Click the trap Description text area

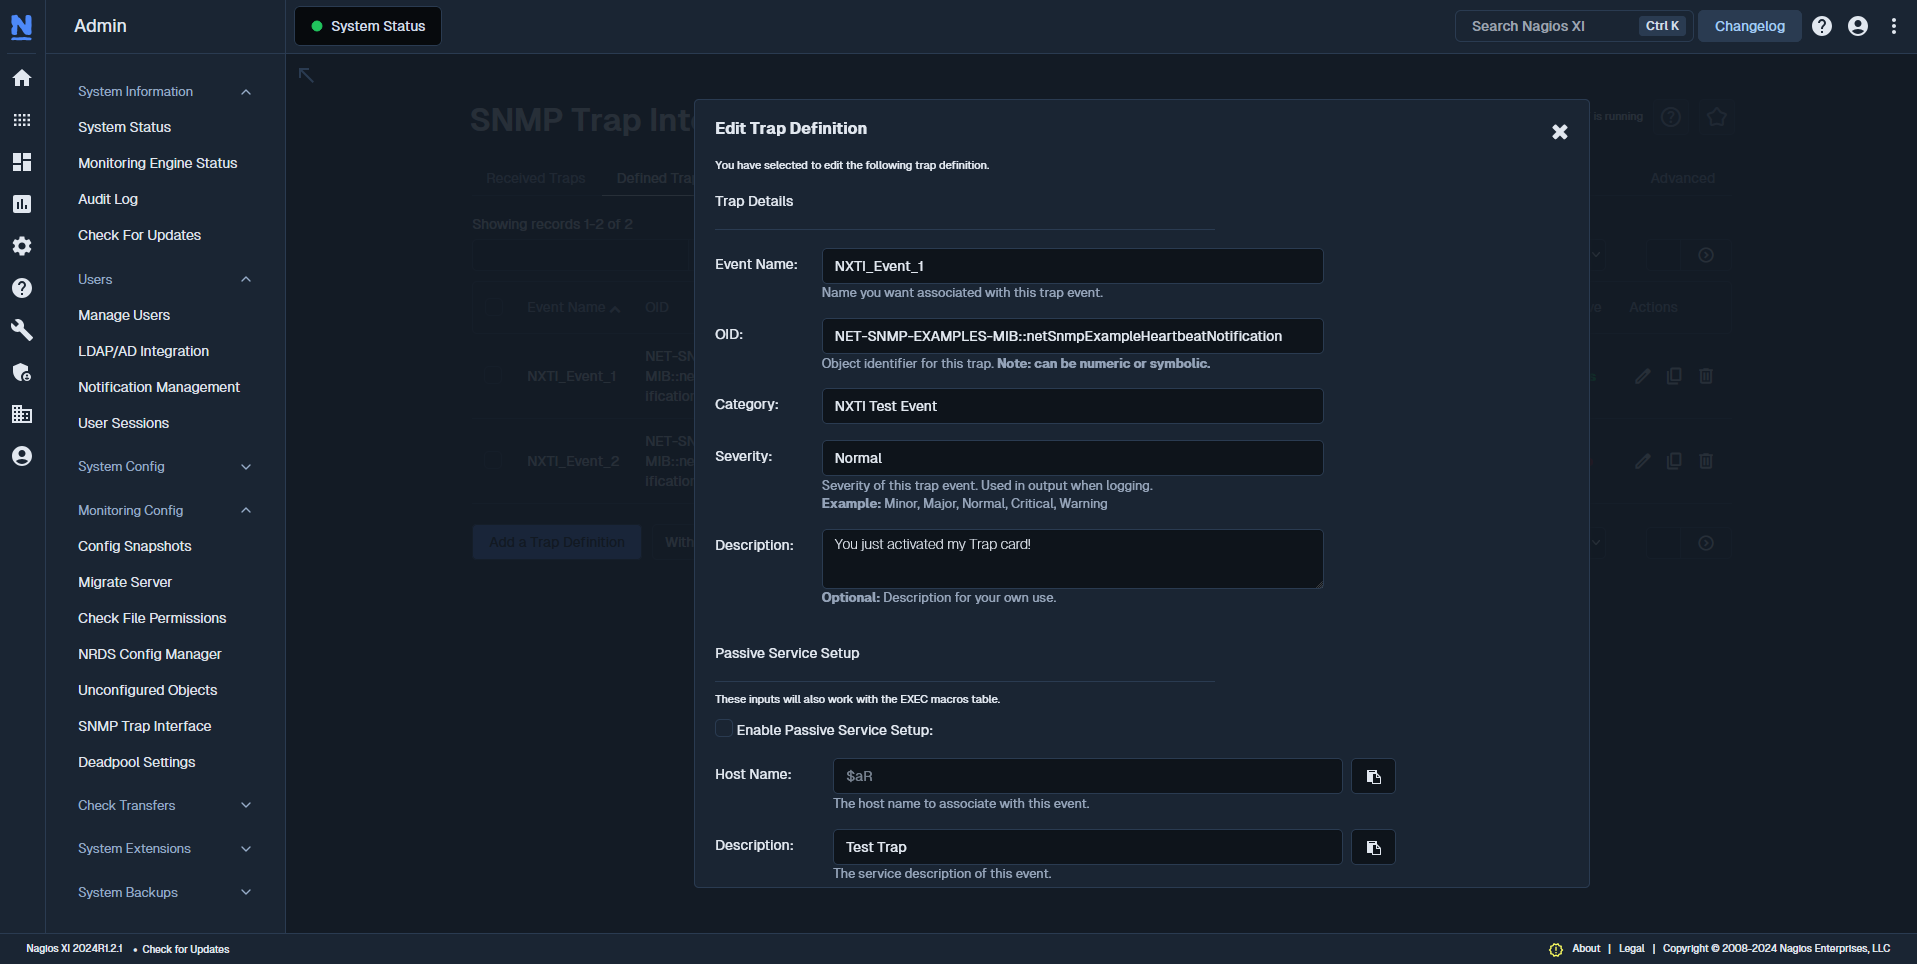[1072, 559]
